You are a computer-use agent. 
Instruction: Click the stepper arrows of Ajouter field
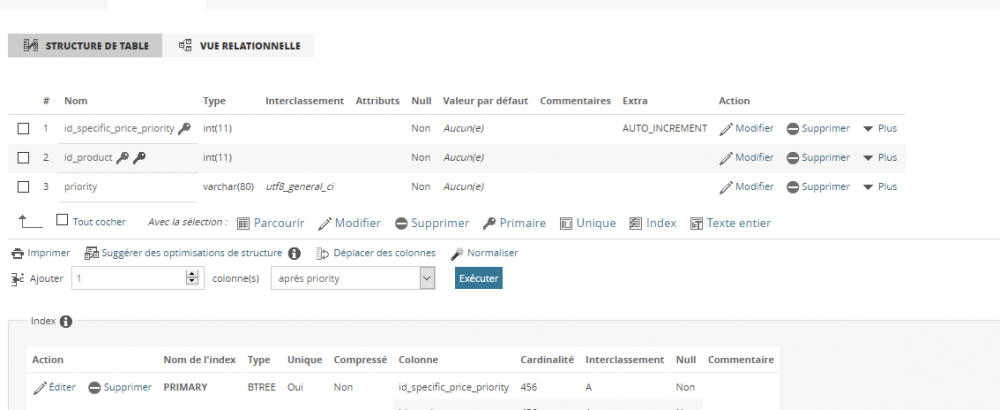[x=192, y=279]
